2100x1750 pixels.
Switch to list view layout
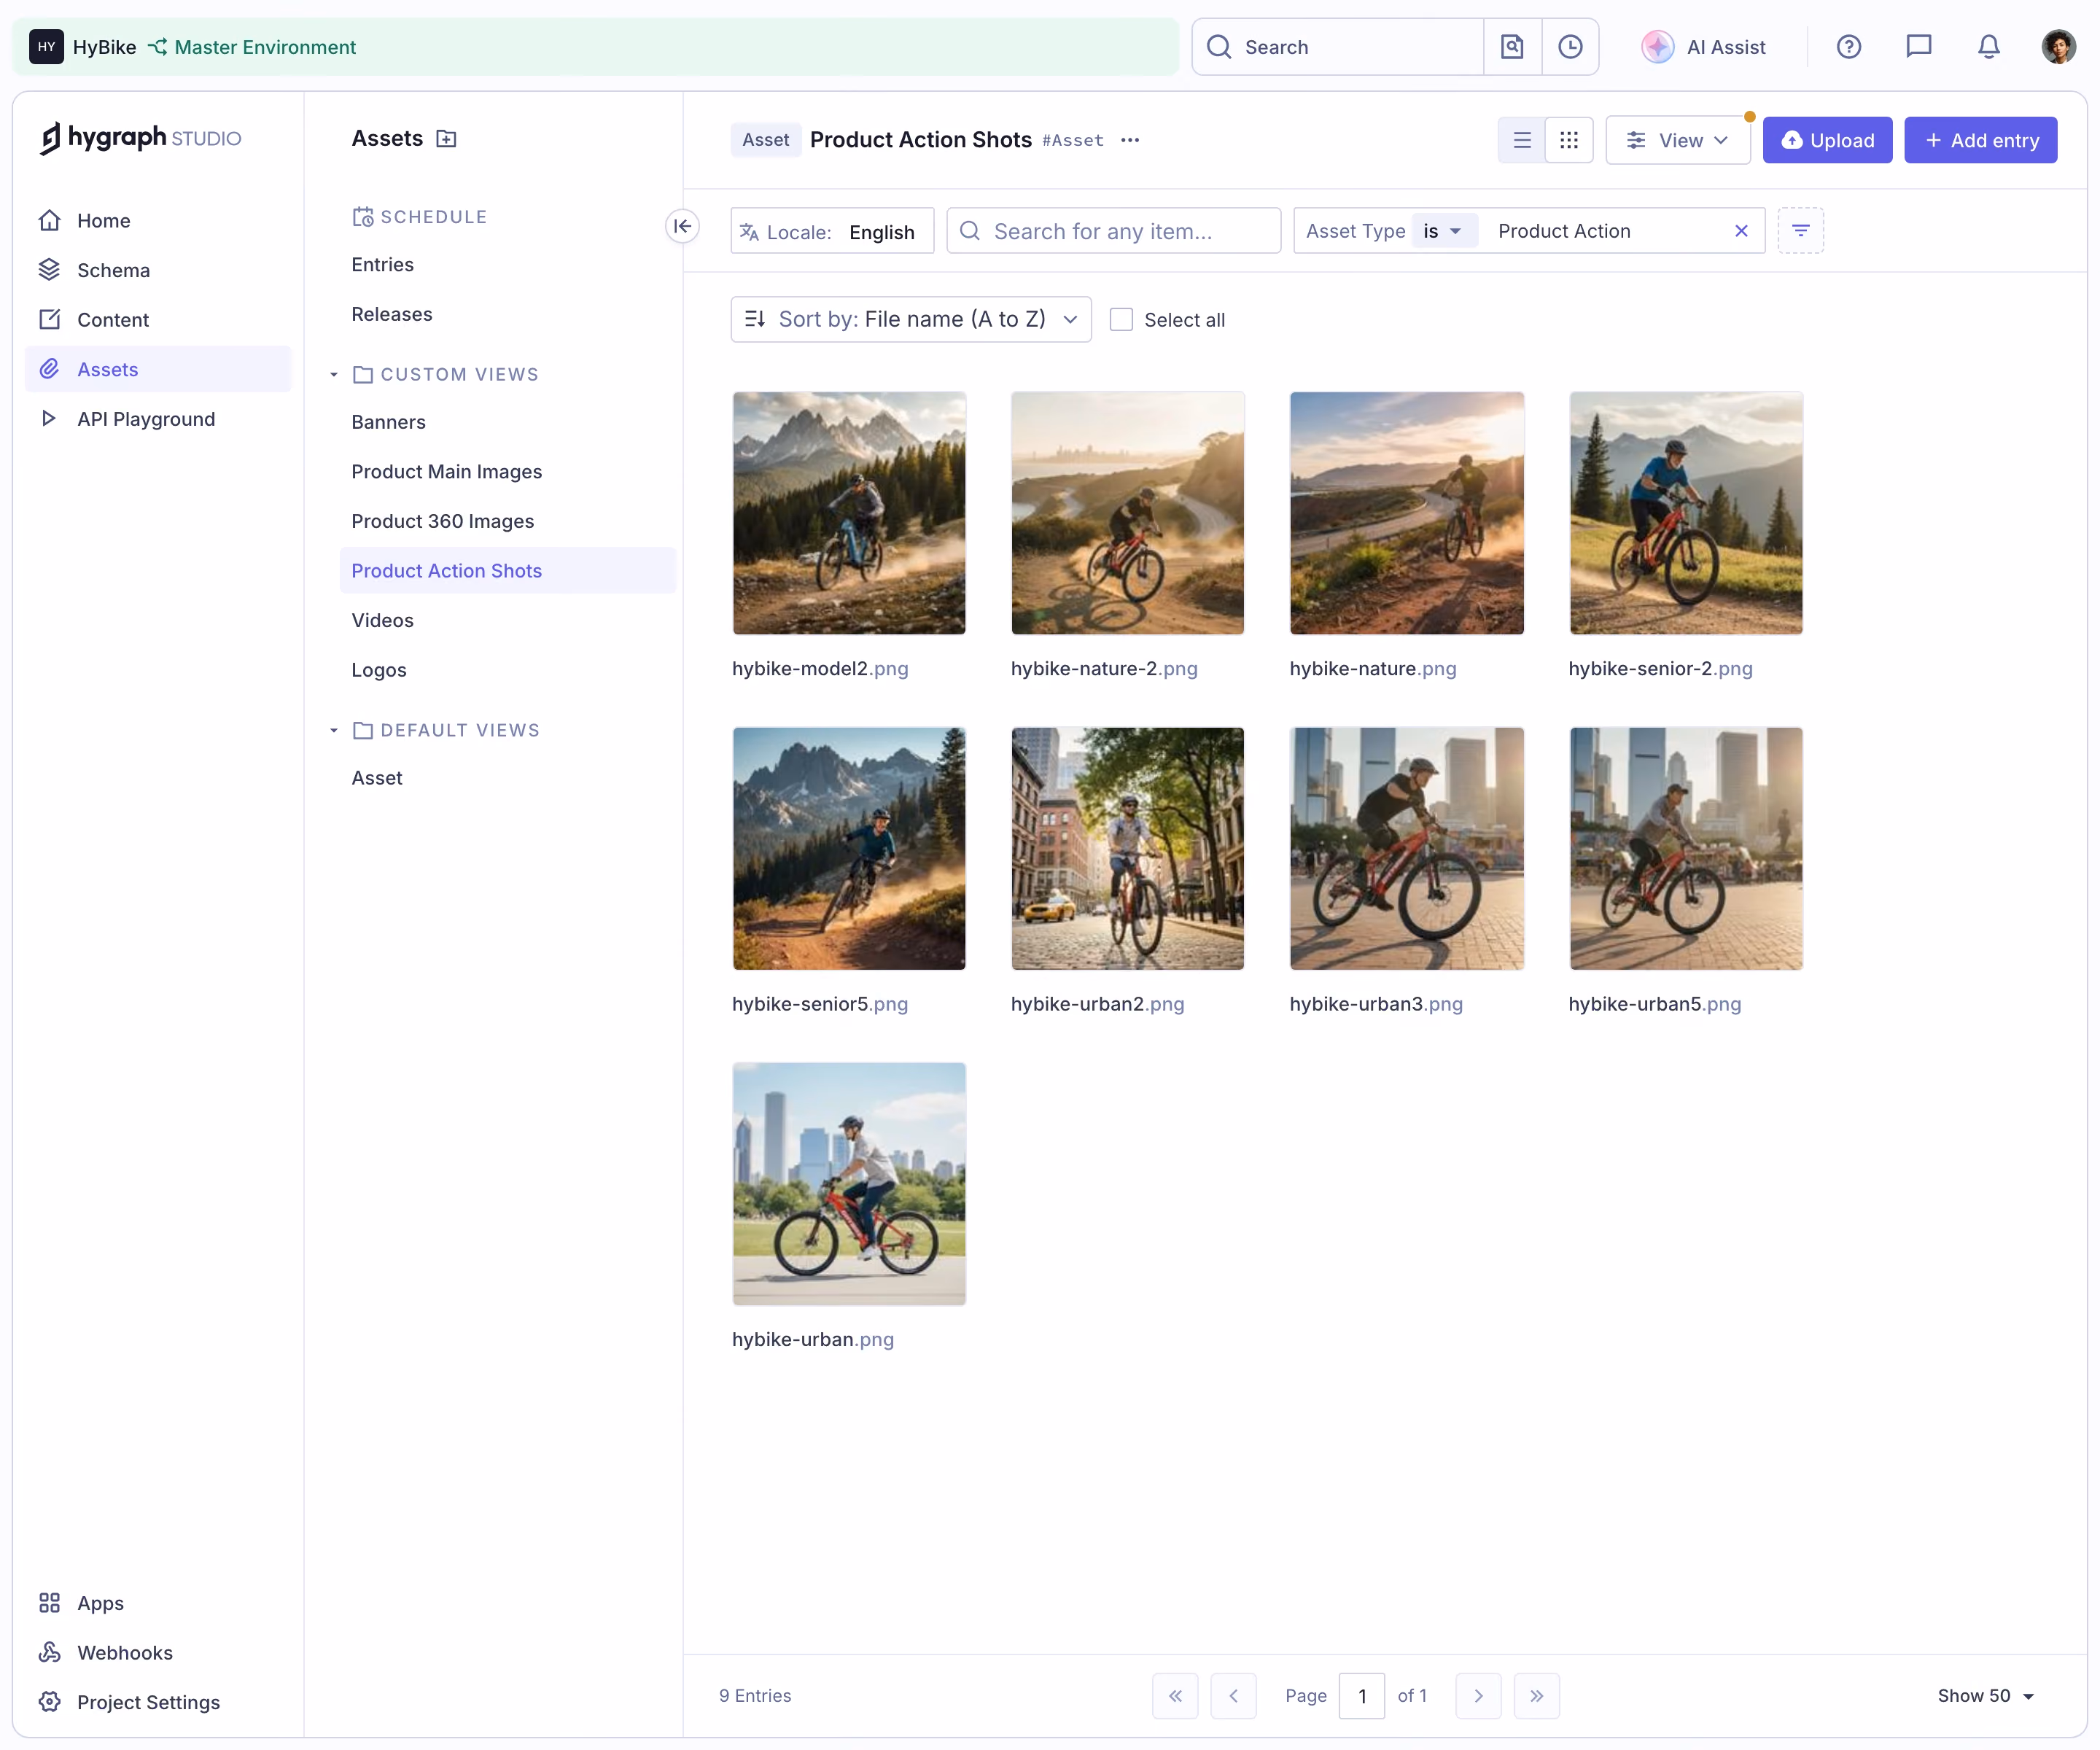1521,140
